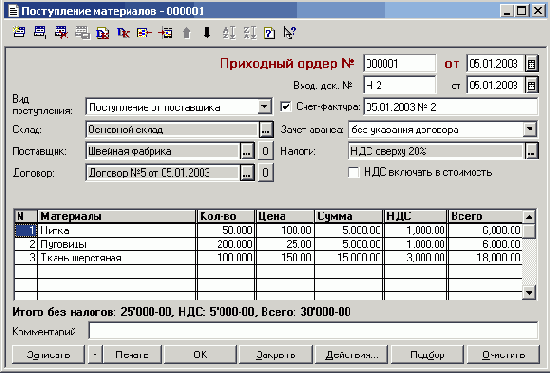Image resolution: width=550 pixels, height=373 pixels.
Task: Open the Зачет аванса dropdown list
Action: (x=530, y=129)
